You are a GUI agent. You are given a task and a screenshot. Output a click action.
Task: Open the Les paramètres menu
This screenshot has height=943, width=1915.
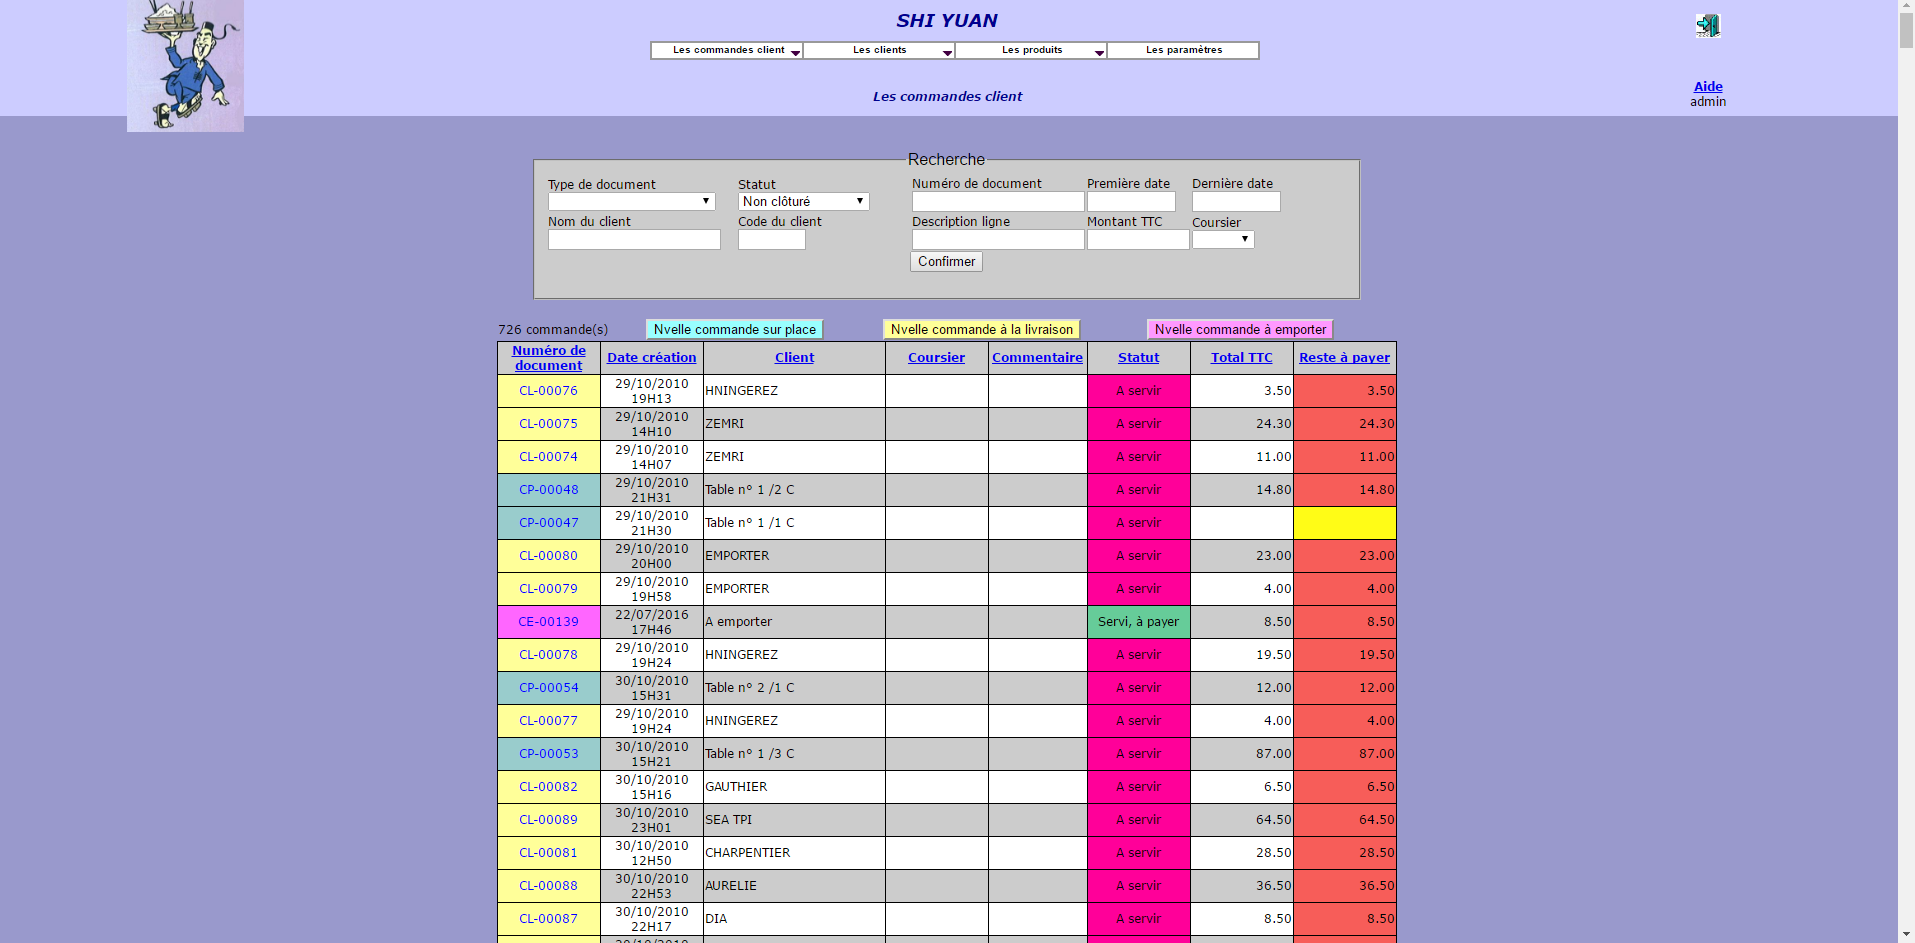click(x=1183, y=50)
